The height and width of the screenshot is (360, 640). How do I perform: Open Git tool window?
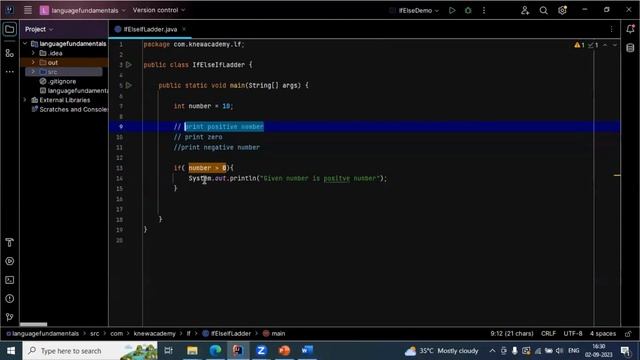[x=9, y=317]
